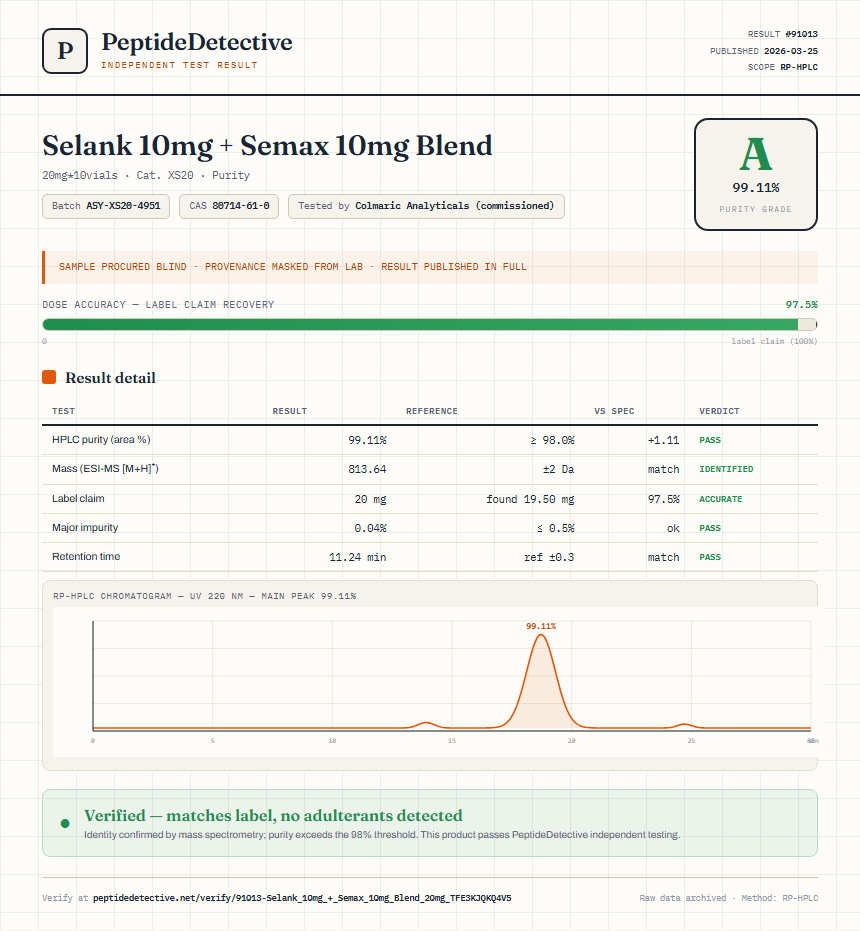Screen dimensions: 860x931
Task: Click the Retention time row label
Action: click(x=86, y=556)
